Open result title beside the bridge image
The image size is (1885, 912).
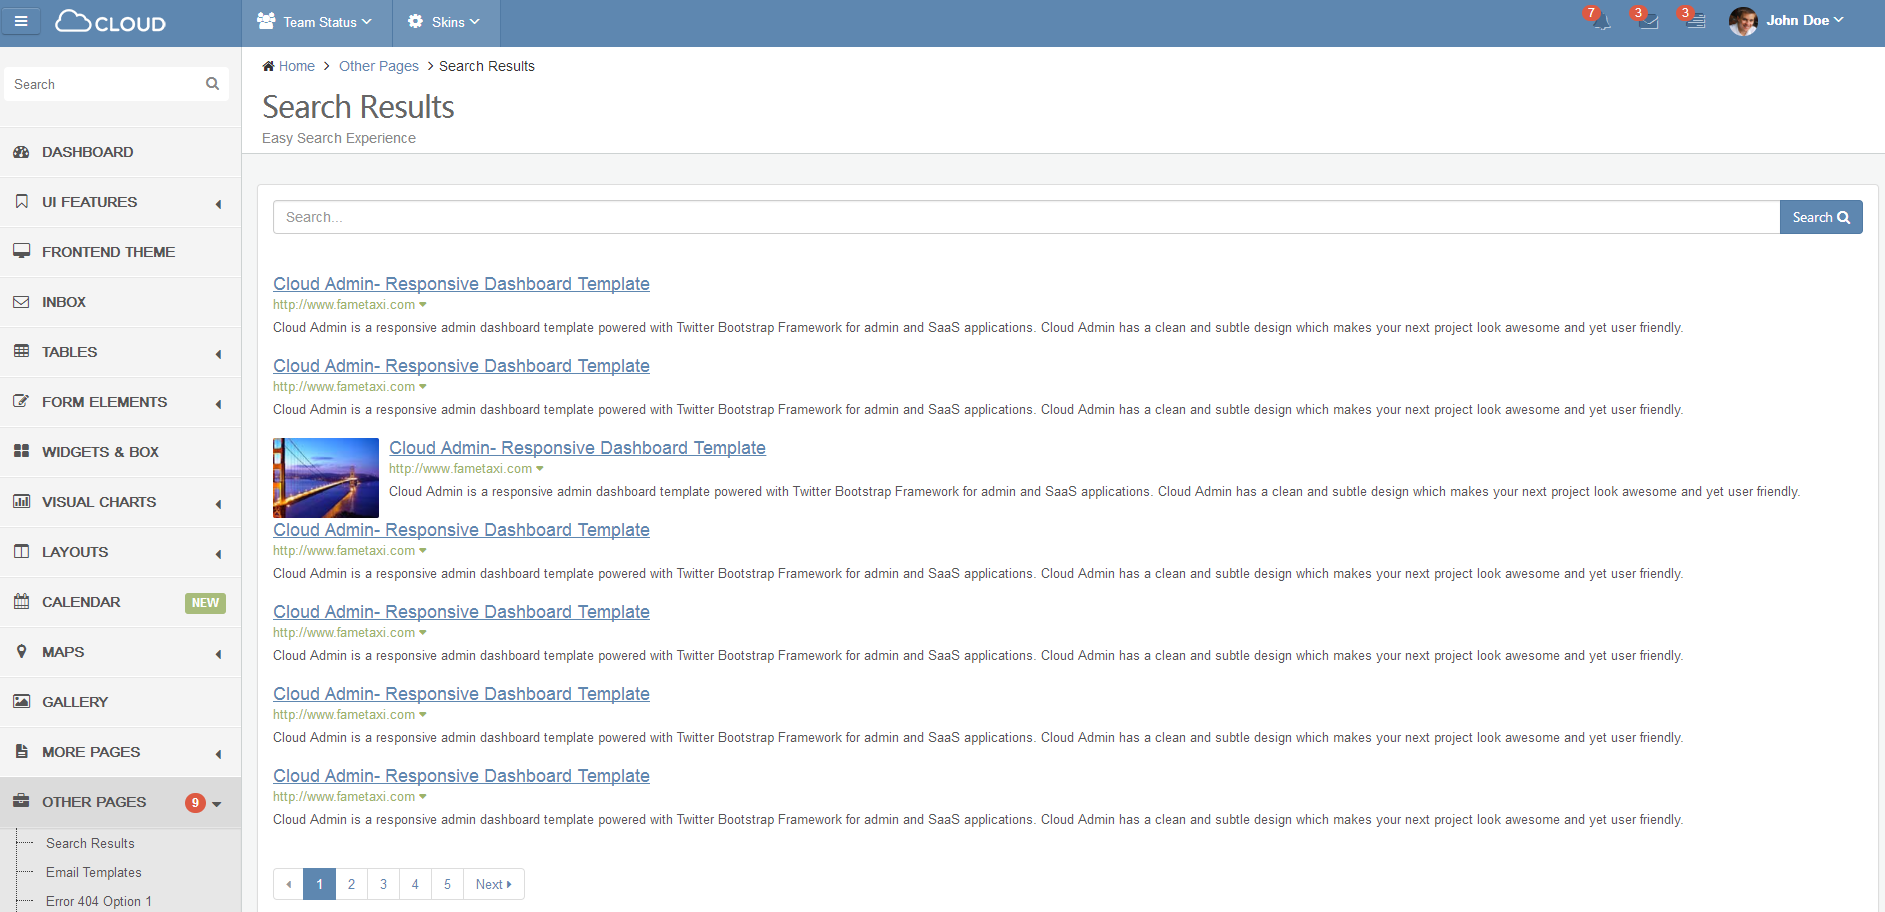pyautogui.click(x=577, y=448)
